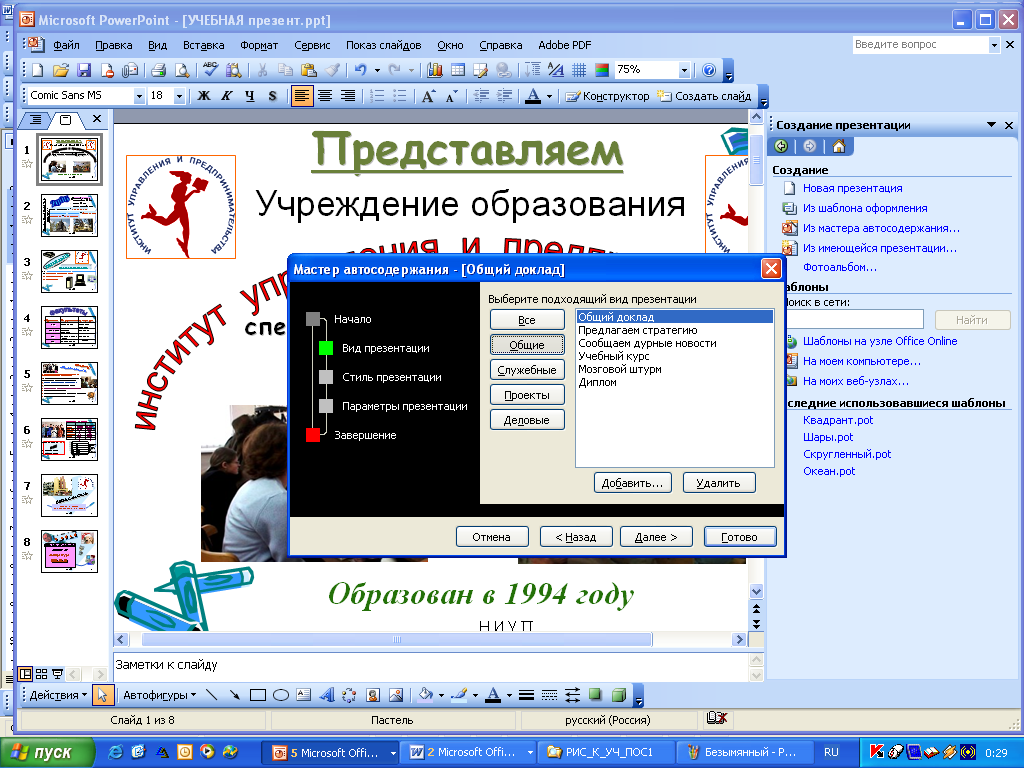
Task: Open the font size dropdown 18
Action: (179, 96)
